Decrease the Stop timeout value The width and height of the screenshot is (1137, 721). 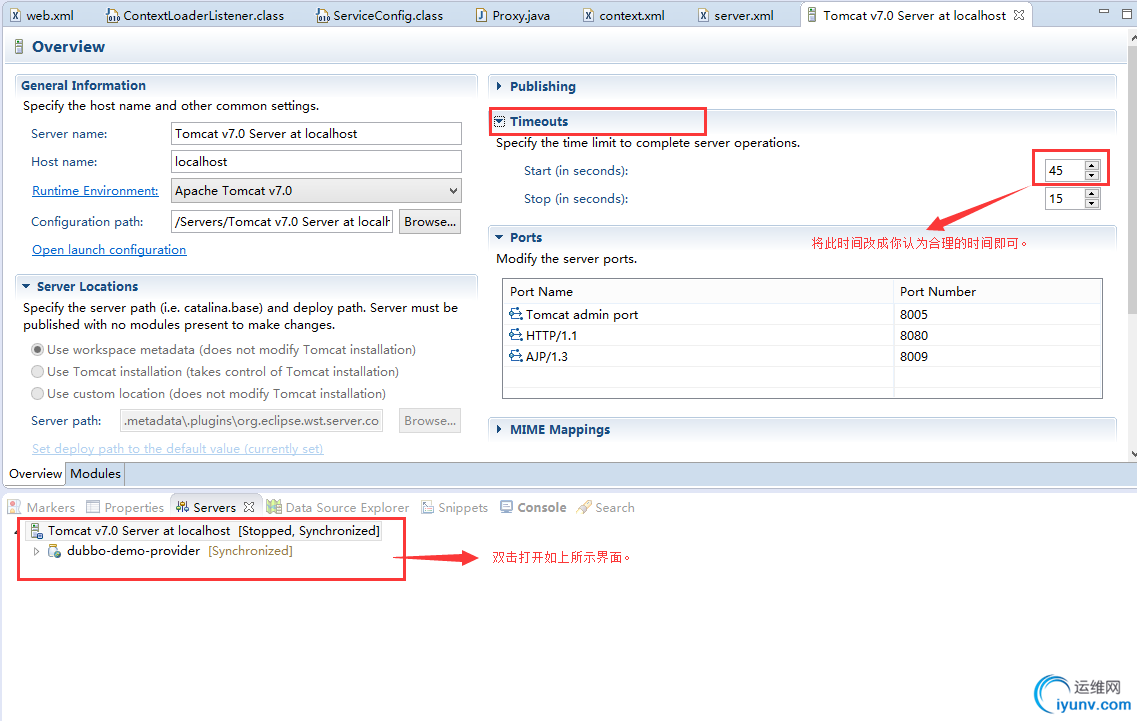point(1092,203)
